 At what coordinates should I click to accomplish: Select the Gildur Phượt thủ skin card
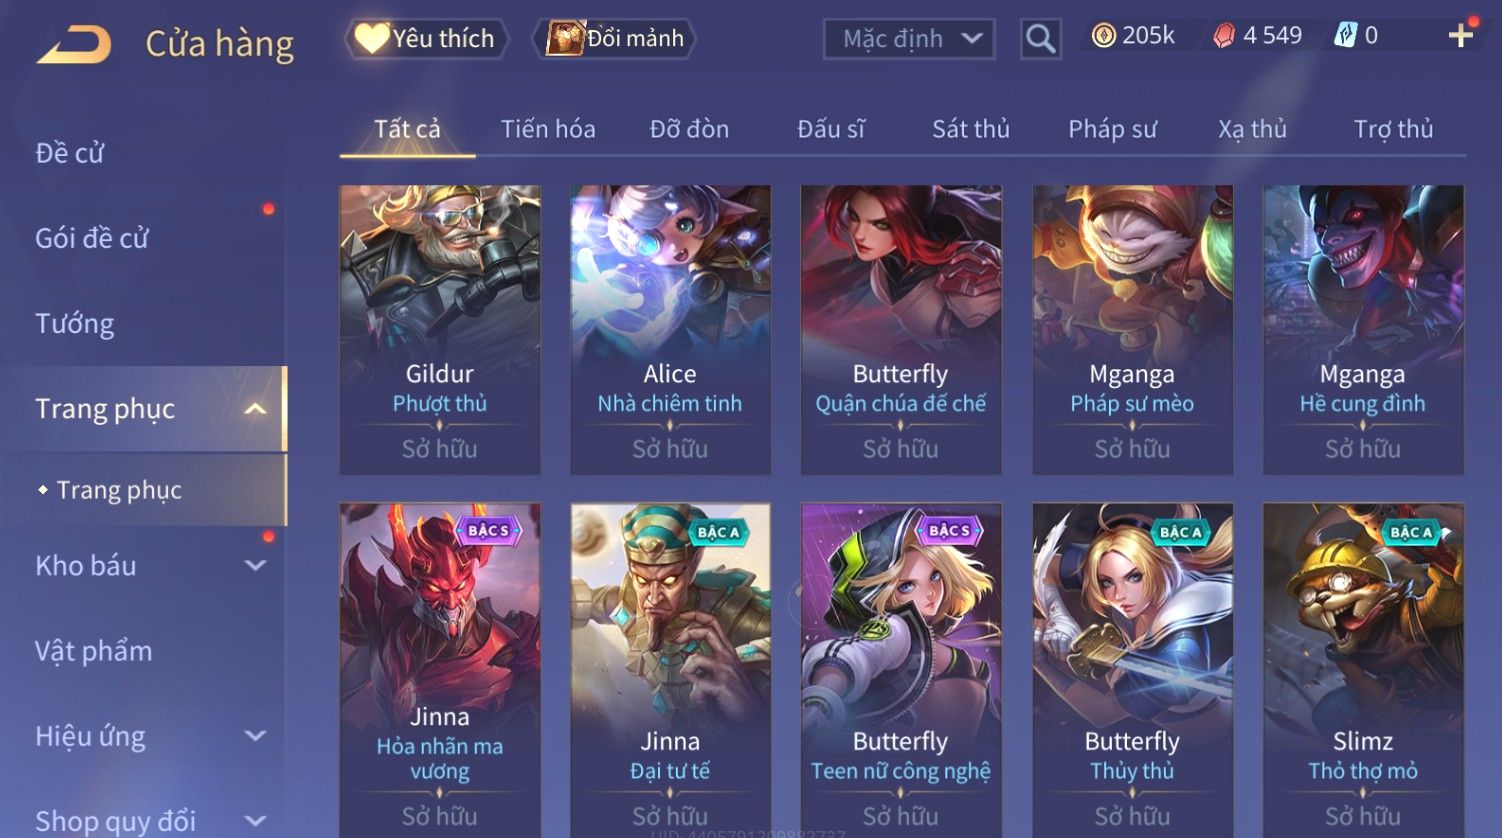click(440, 330)
